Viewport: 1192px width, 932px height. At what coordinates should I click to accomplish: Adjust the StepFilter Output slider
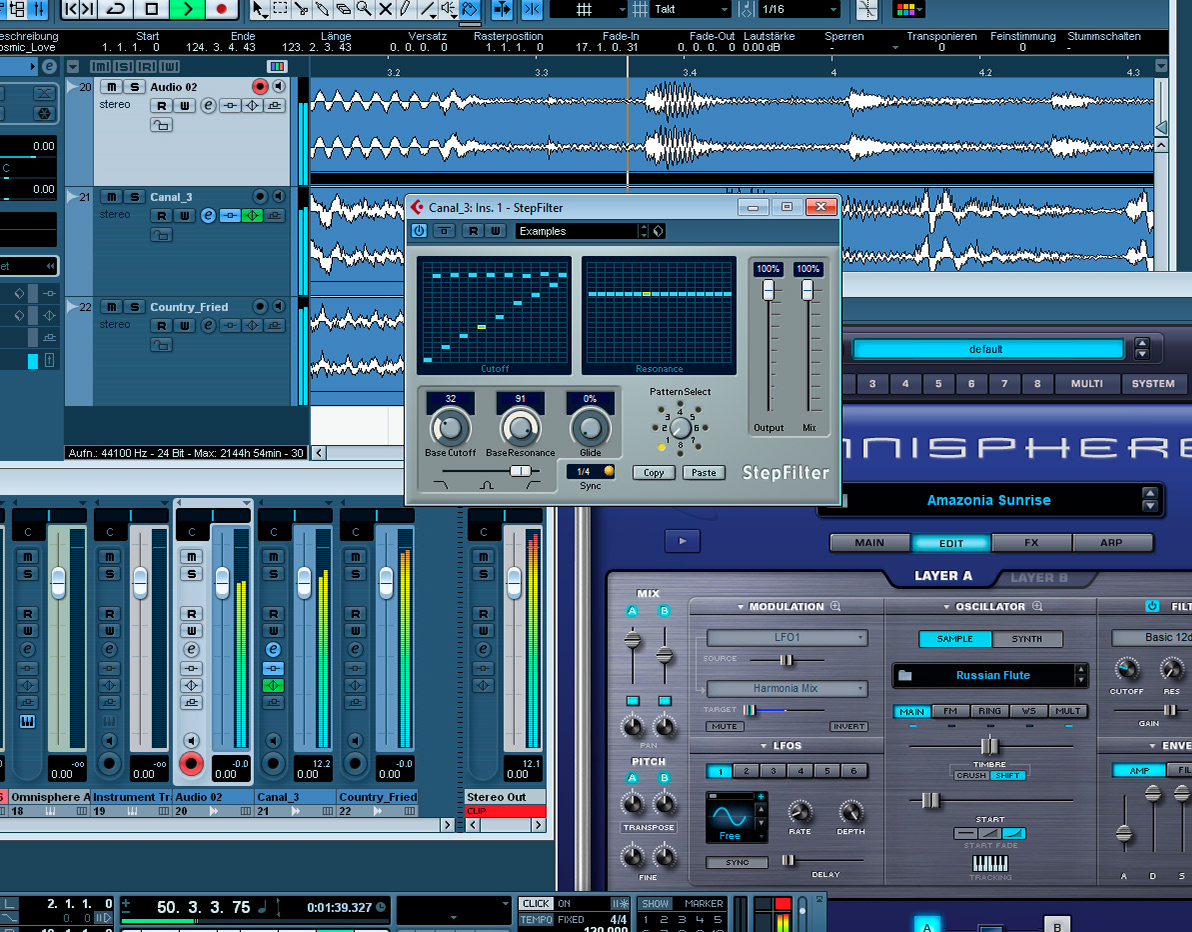[x=769, y=290]
